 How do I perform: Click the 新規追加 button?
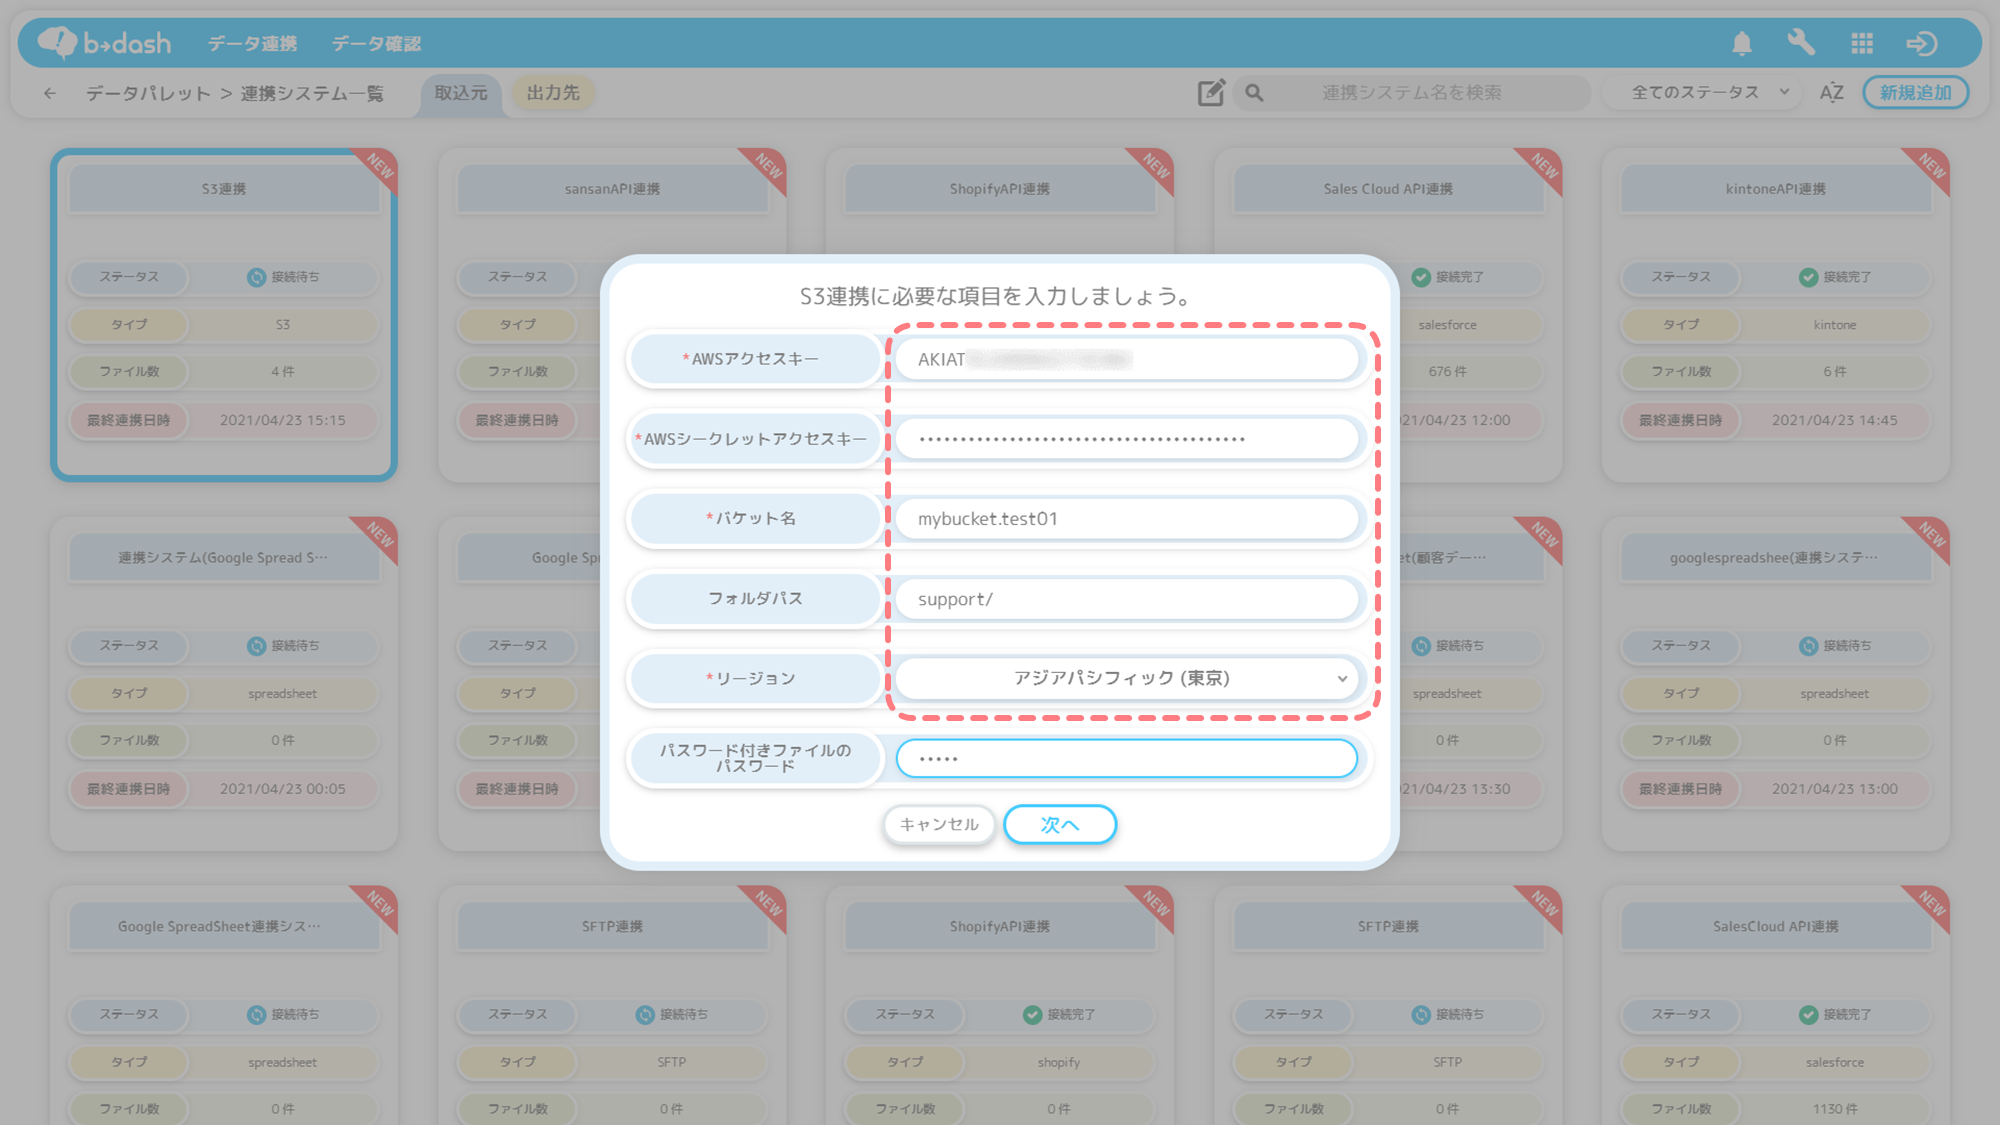pyautogui.click(x=1915, y=93)
